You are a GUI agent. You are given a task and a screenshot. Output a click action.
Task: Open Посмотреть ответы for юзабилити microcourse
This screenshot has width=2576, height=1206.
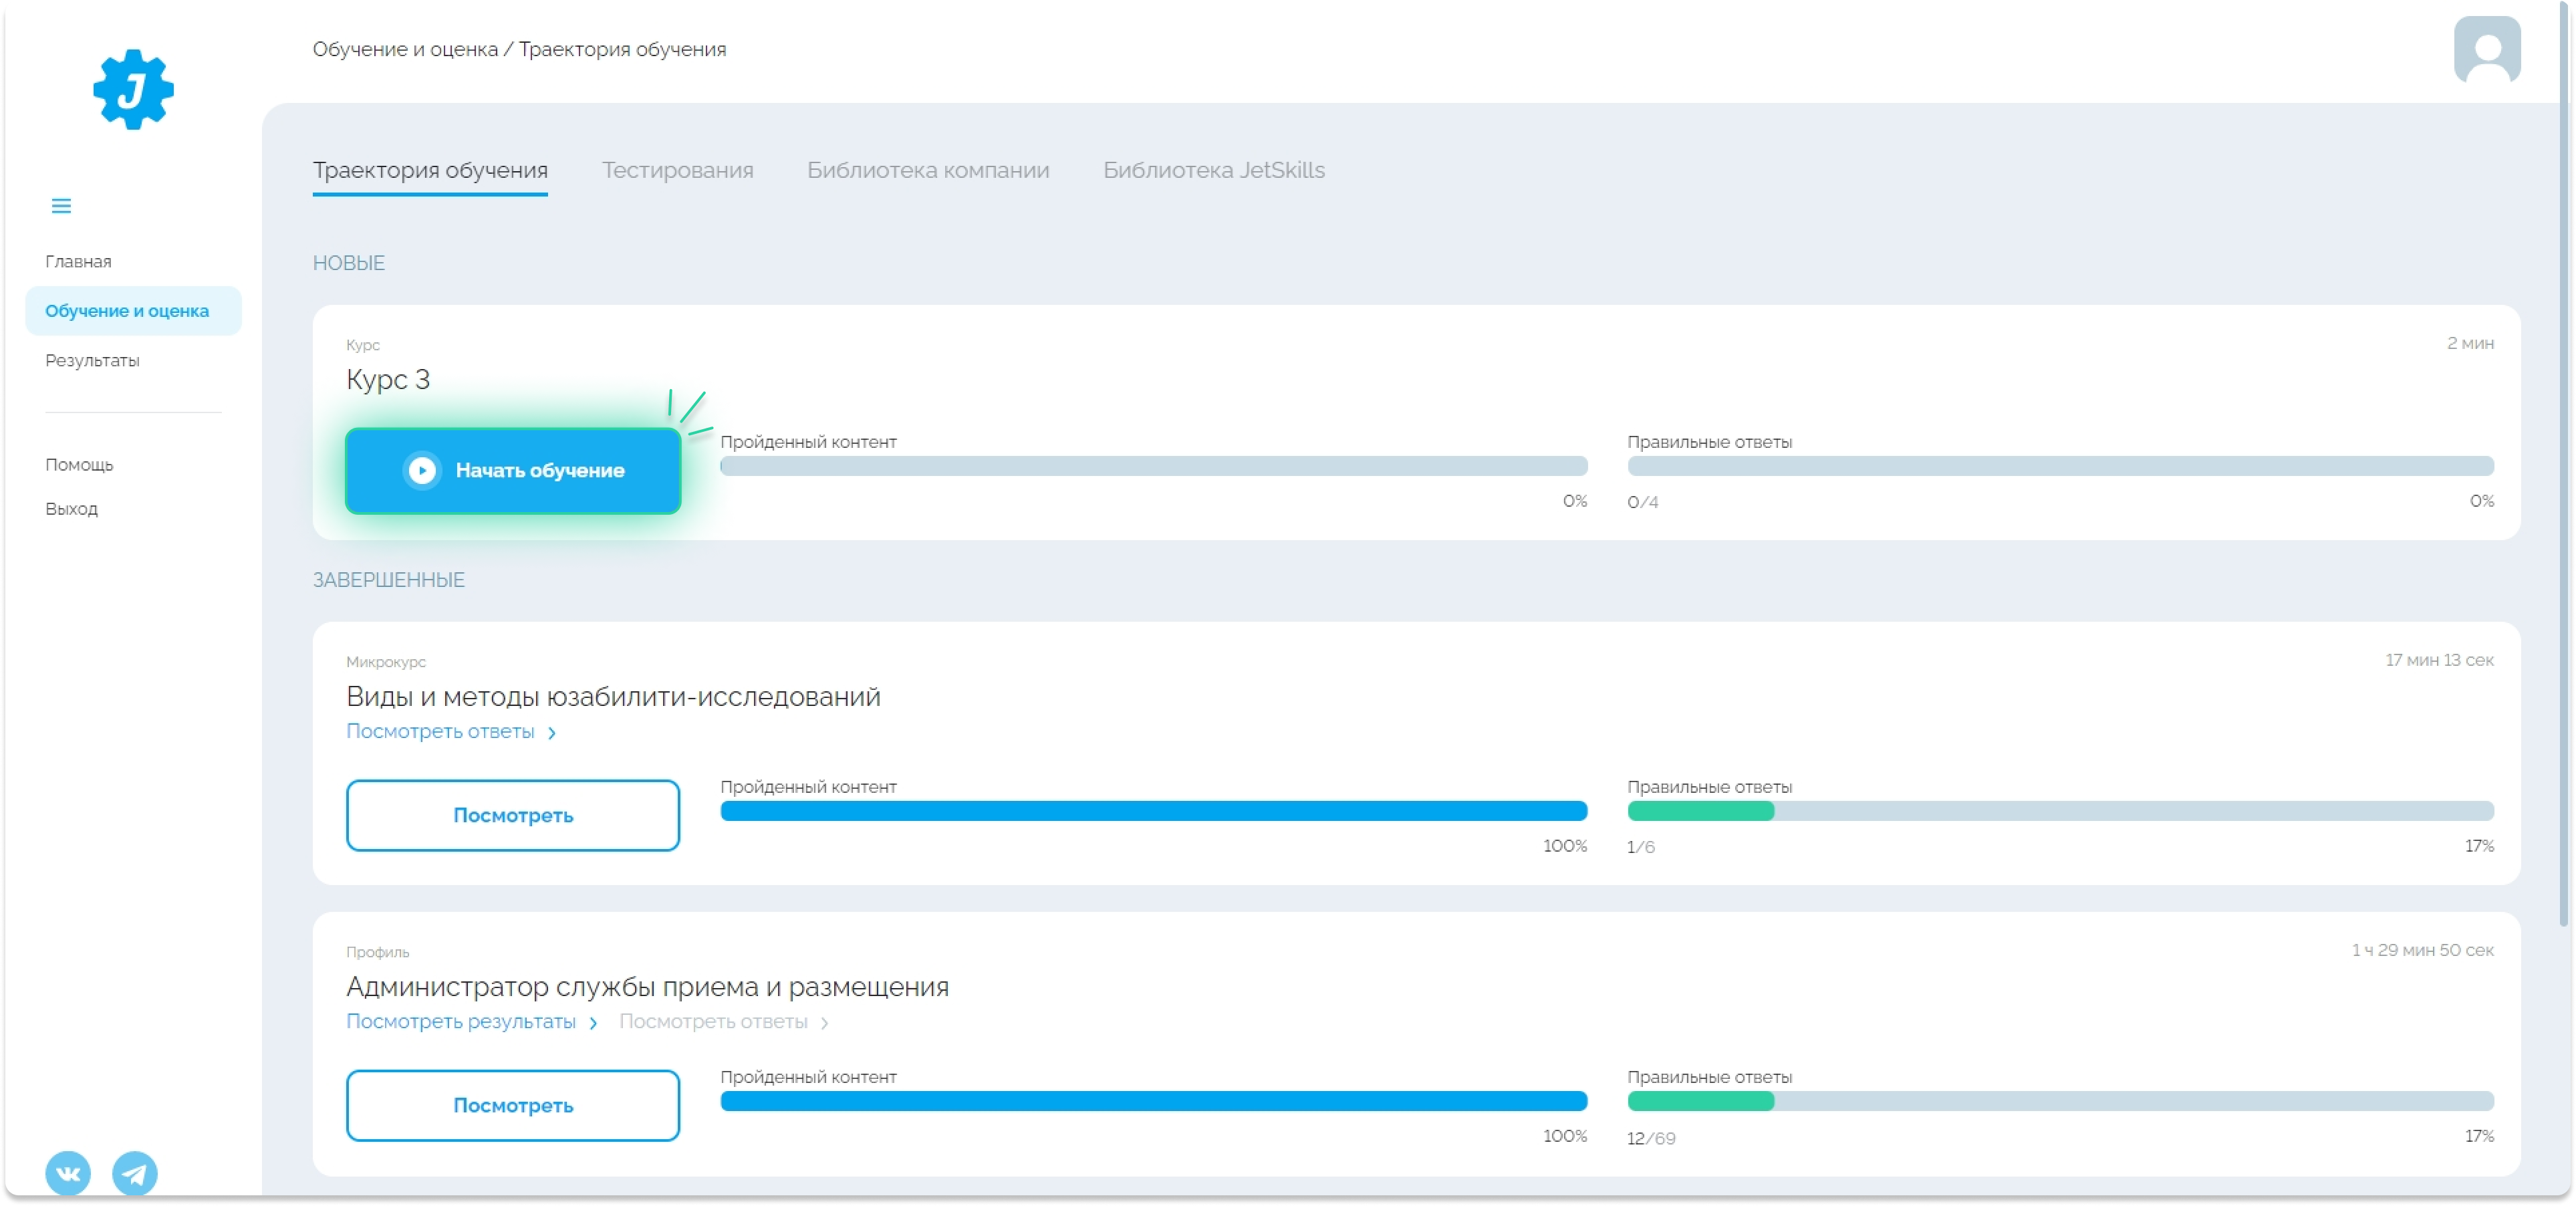(440, 731)
